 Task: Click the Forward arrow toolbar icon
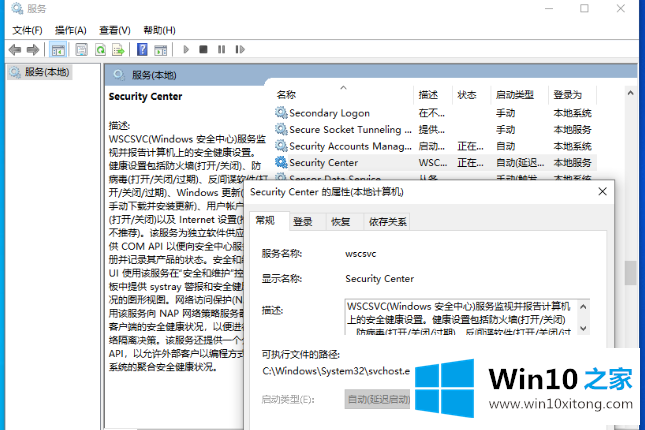tap(33, 50)
